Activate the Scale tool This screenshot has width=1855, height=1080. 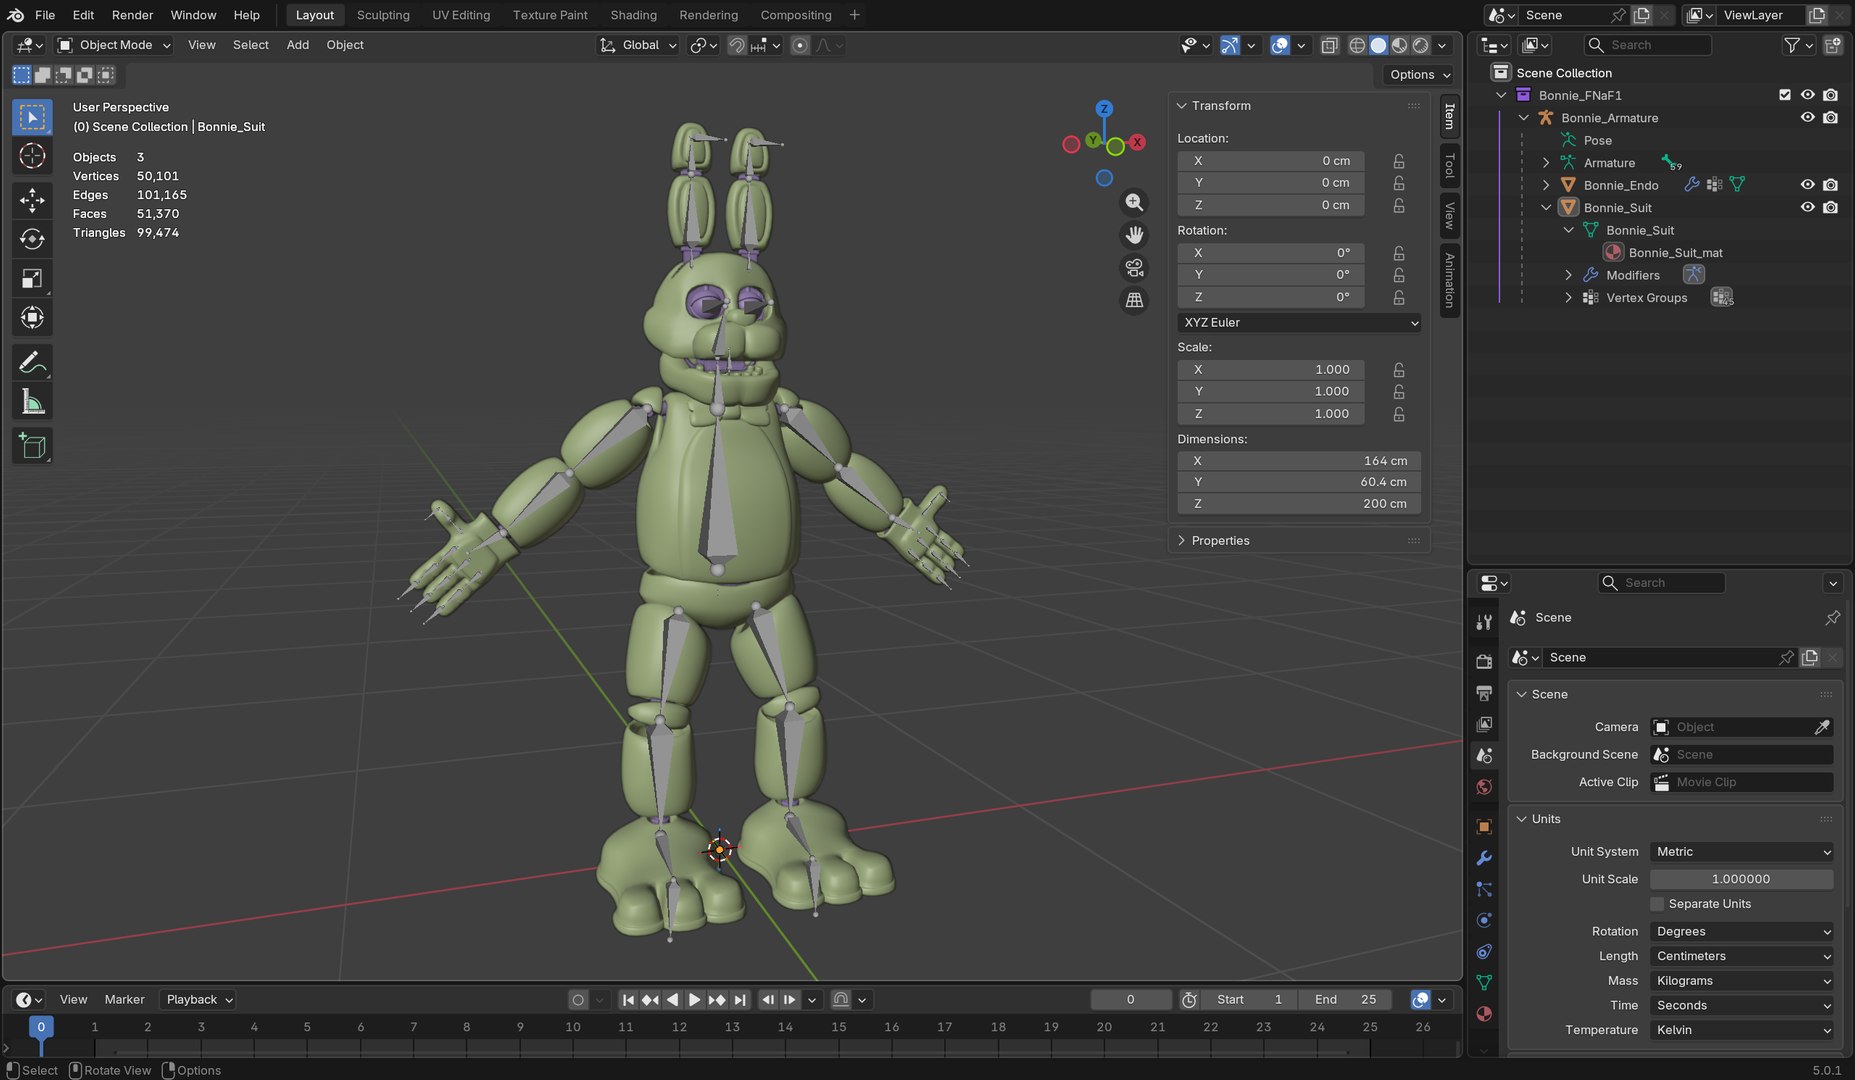(32, 279)
